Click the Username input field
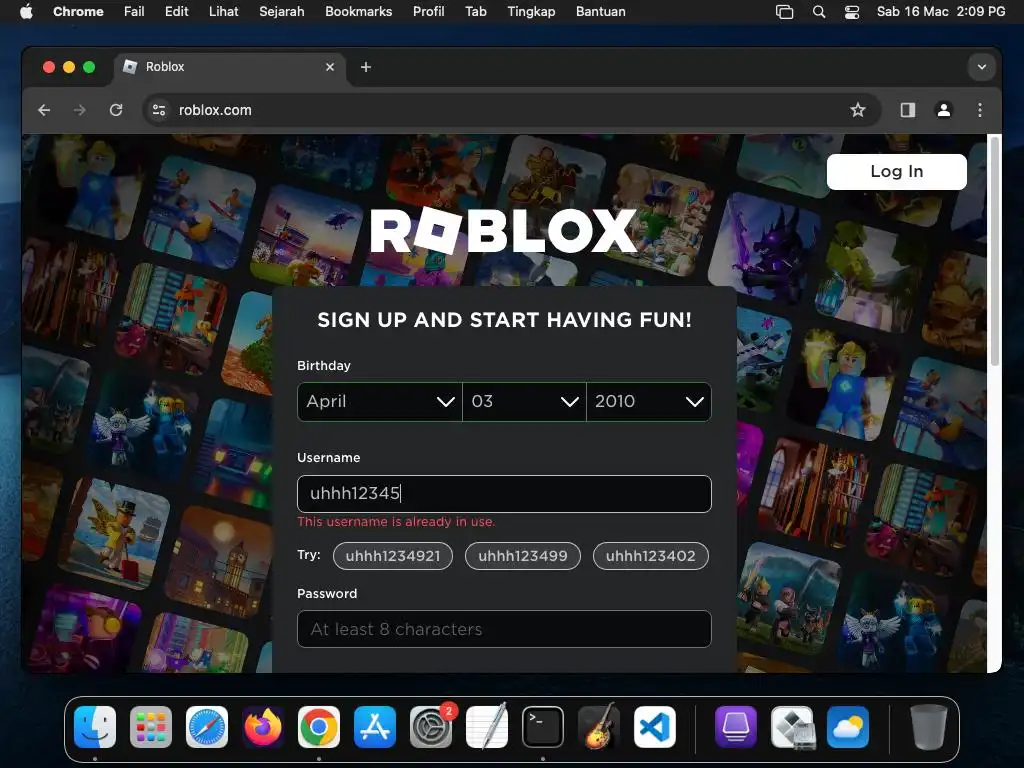Image resolution: width=1024 pixels, height=768 pixels. 504,494
